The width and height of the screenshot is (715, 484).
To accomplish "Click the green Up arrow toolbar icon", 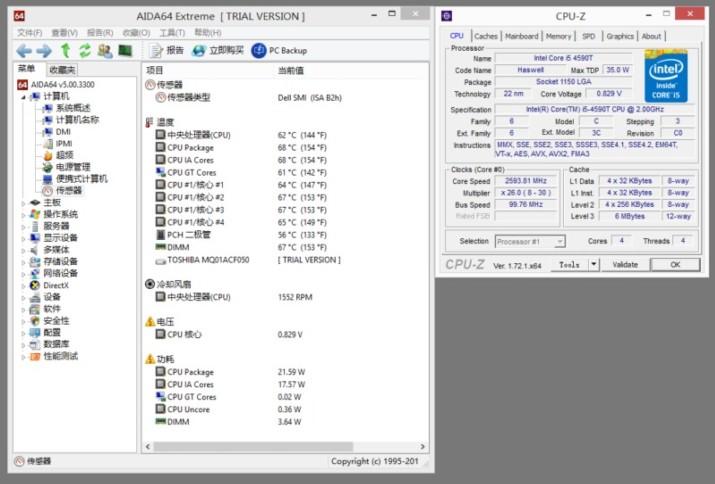I will click(x=65, y=51).
